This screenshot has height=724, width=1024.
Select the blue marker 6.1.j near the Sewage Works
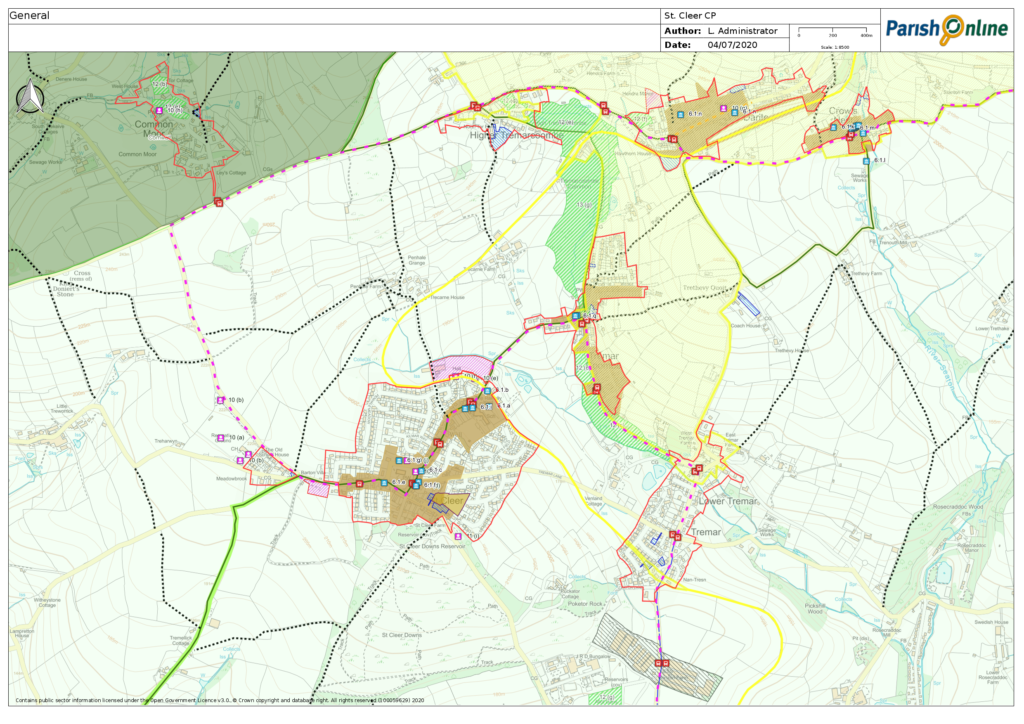[x=865, y=161]
